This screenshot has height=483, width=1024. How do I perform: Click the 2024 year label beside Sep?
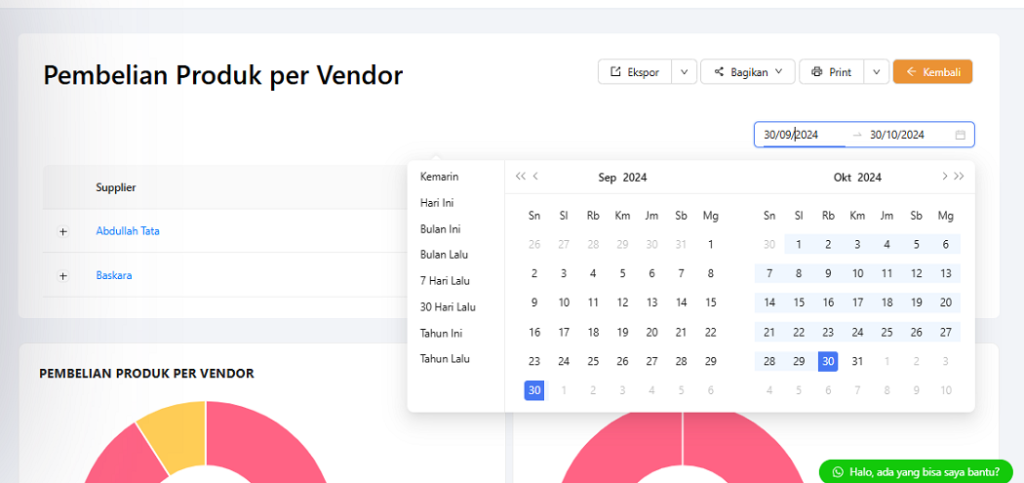point(635,178)
